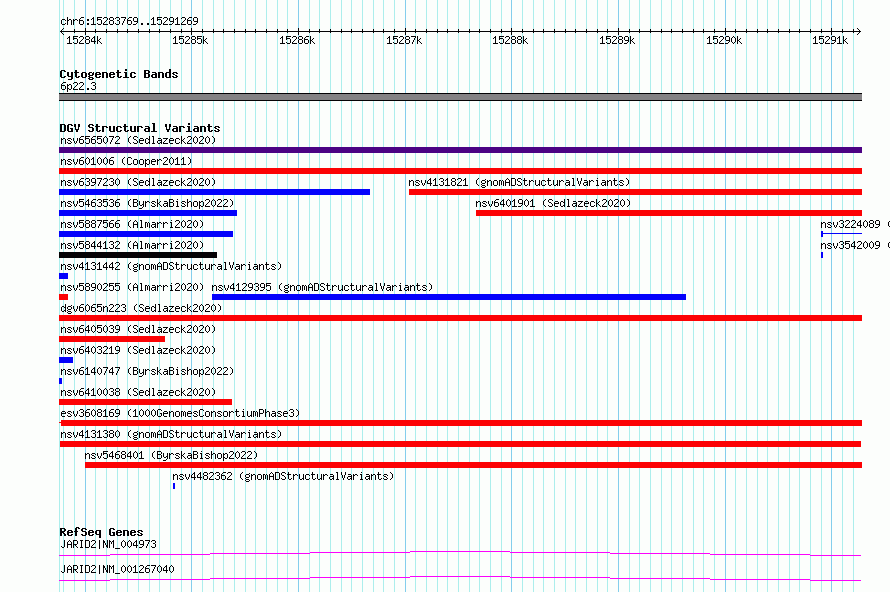The width and height of the screenshot is (890, 592).
Task: Click the blue nsv5463536 variant bar
Action: 148,213
